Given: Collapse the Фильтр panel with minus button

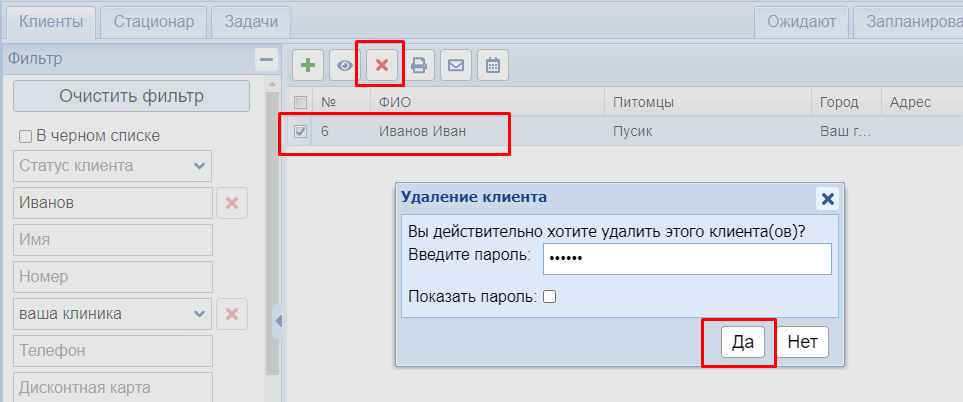Looking at the screenshot, I should [266, 59].
